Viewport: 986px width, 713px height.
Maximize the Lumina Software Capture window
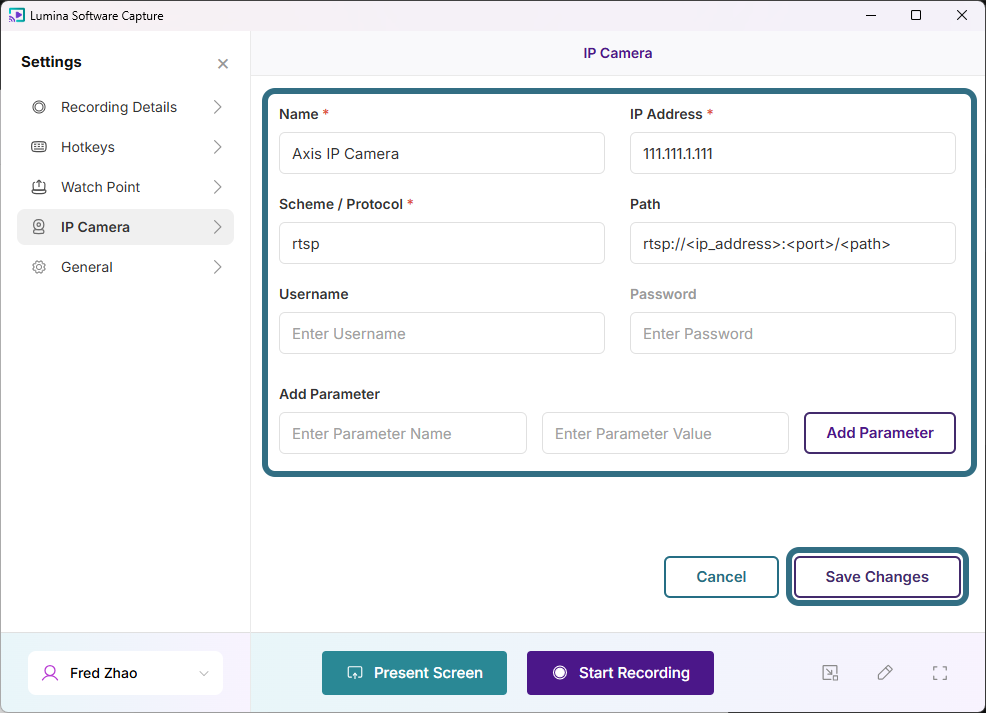pyautogui.click(x=916, y=15)
